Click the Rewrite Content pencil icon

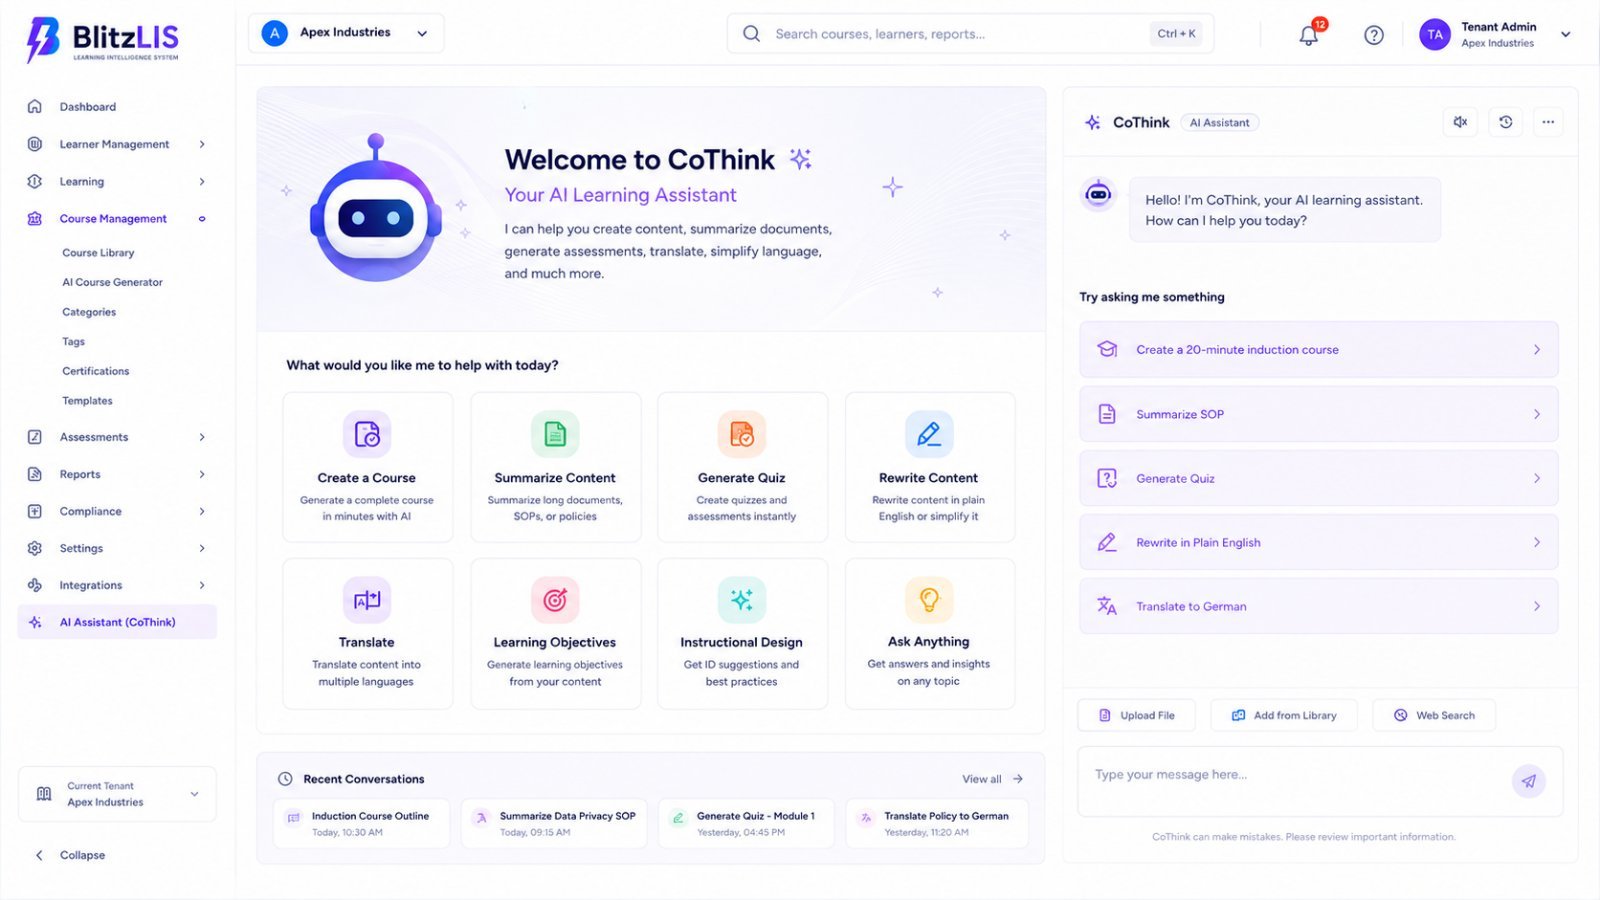(929, 434)
